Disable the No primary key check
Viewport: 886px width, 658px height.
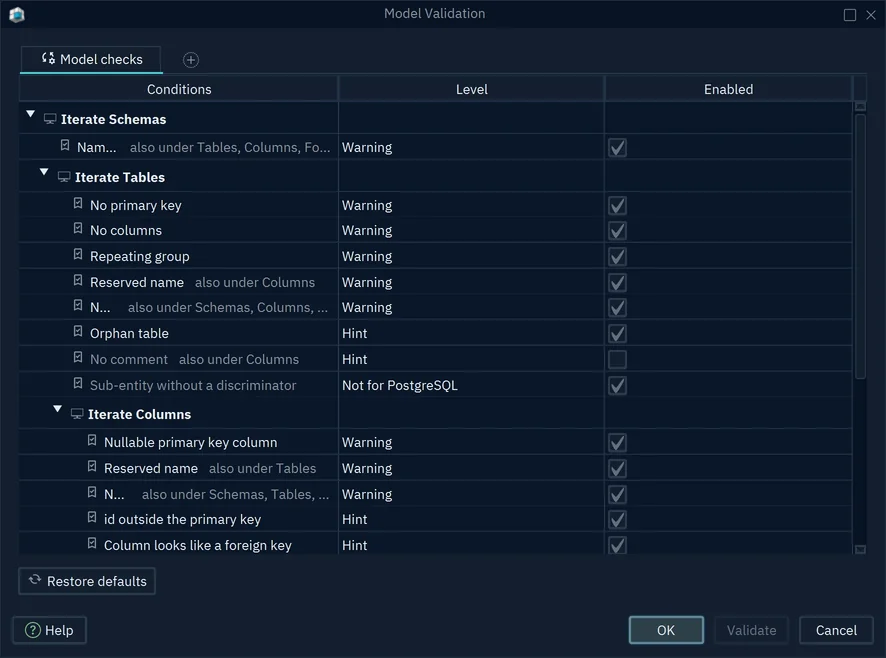(617, 205)
